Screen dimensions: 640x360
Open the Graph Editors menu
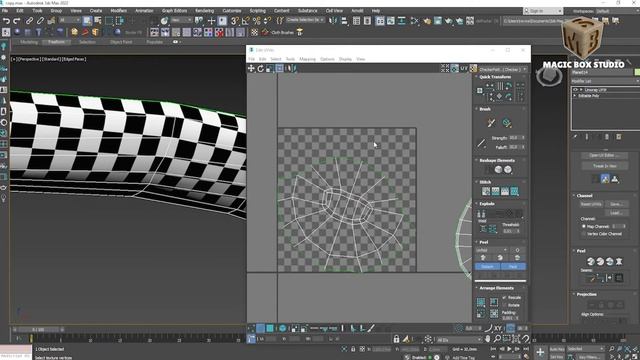[x=174, y=11]
